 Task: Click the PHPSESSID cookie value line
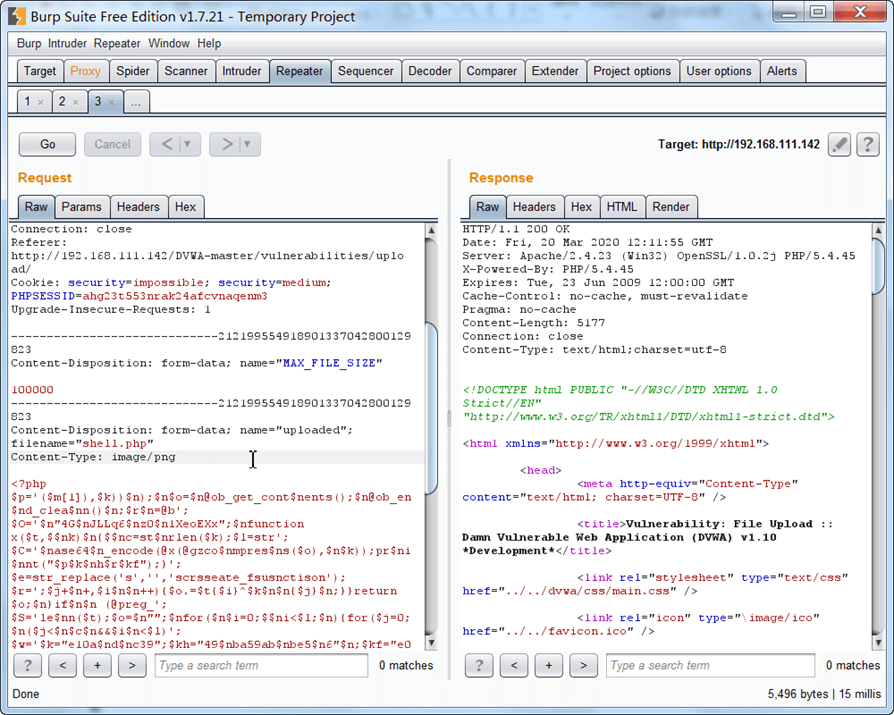pos(139,296)
